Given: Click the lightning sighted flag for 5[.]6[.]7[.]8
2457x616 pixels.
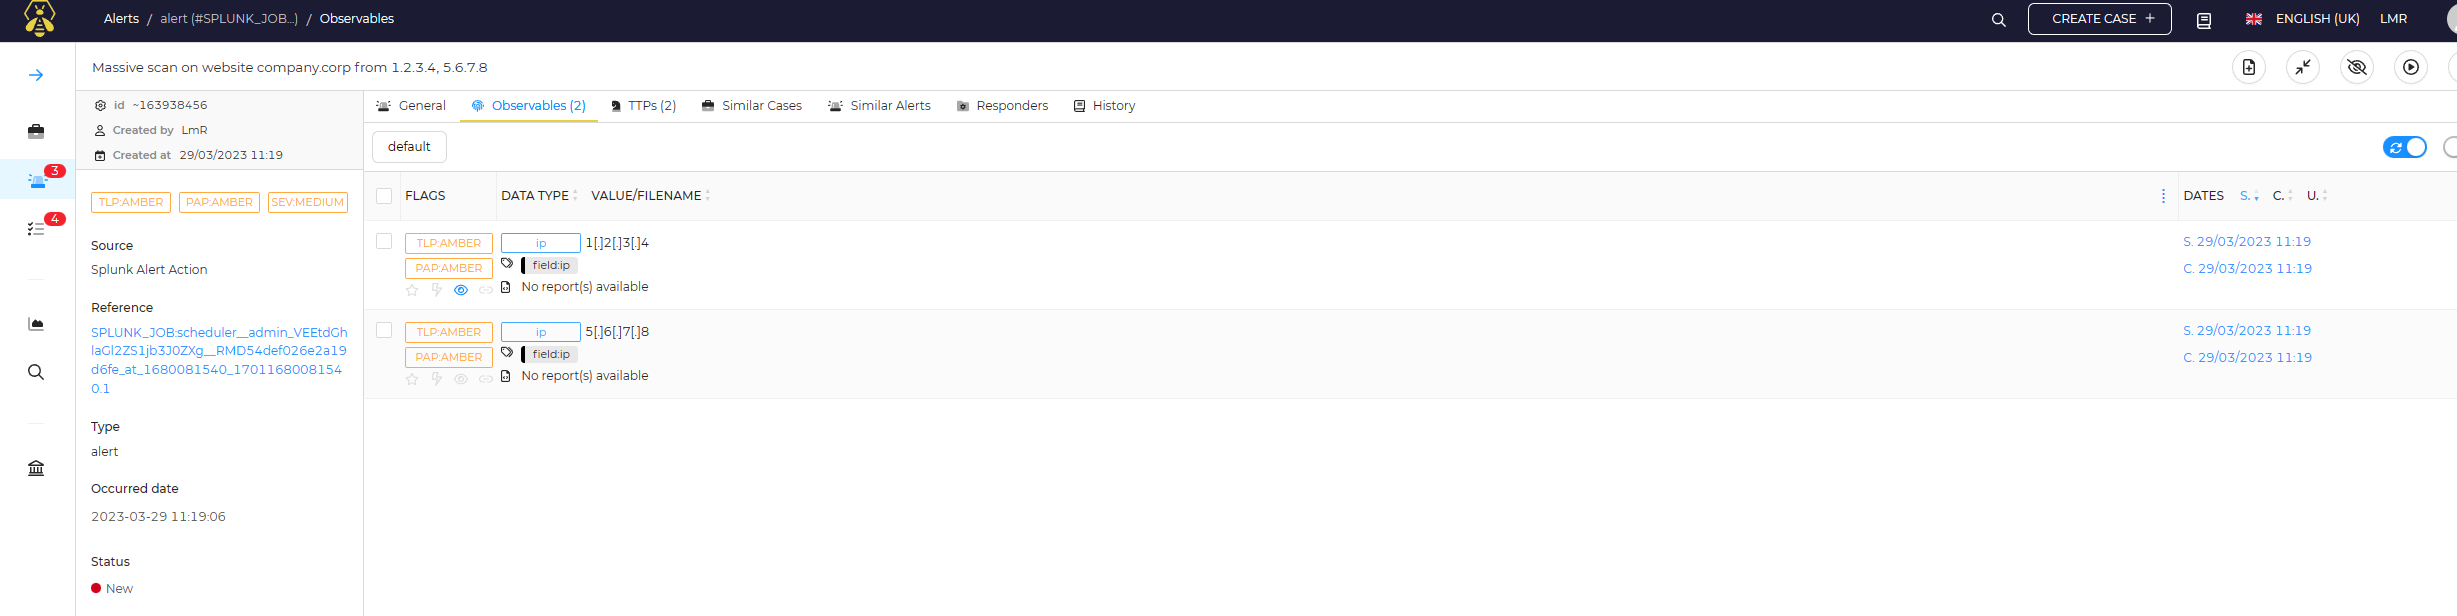Looking at the screenshot, I should [436, 379].
